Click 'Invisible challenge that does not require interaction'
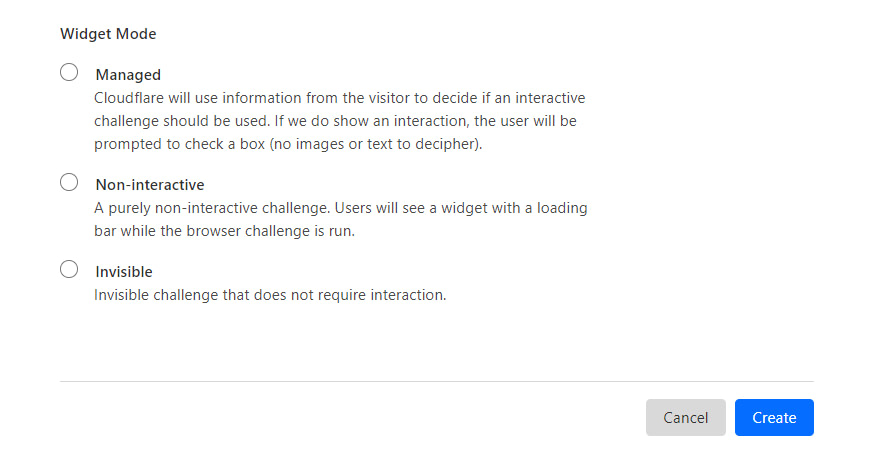 pos(270,295)
